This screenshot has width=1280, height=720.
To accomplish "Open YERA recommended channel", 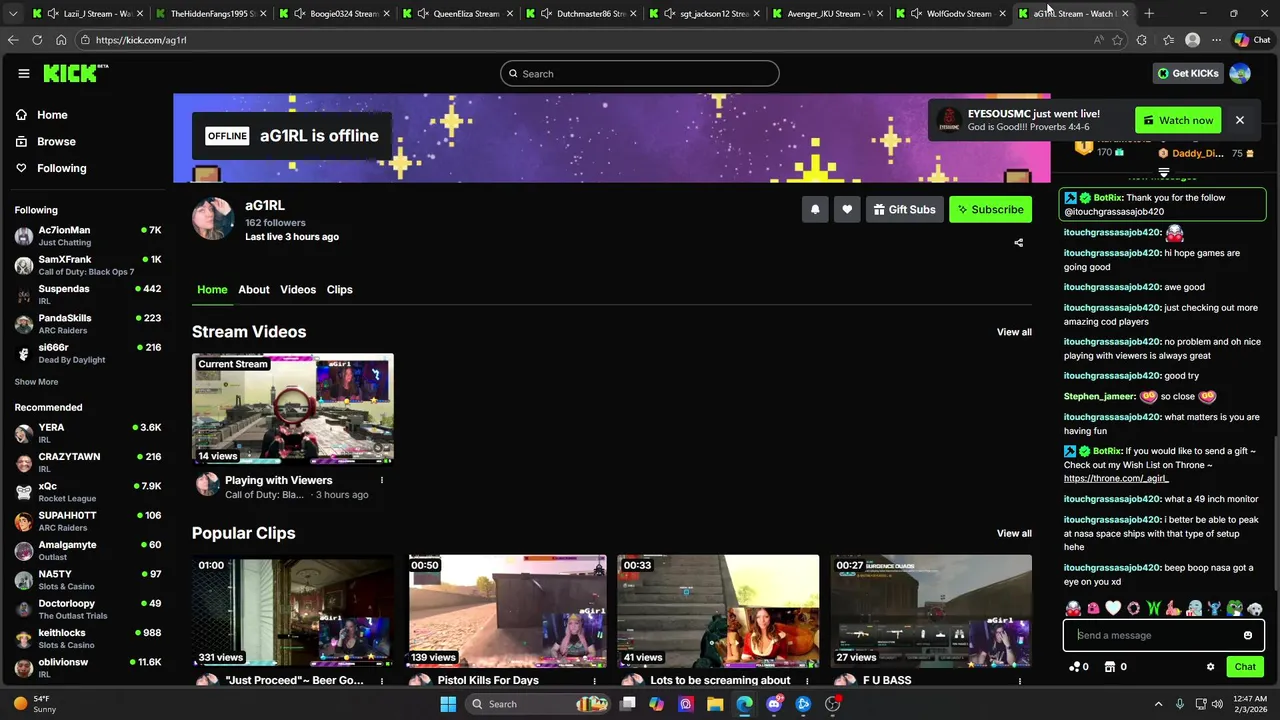I will (88, 433).
